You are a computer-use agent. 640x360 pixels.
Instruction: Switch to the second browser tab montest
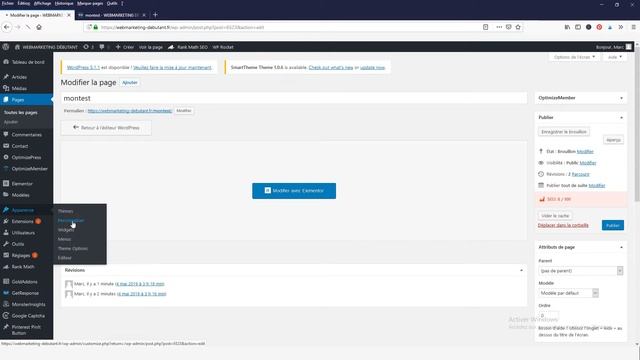point(111,15)
